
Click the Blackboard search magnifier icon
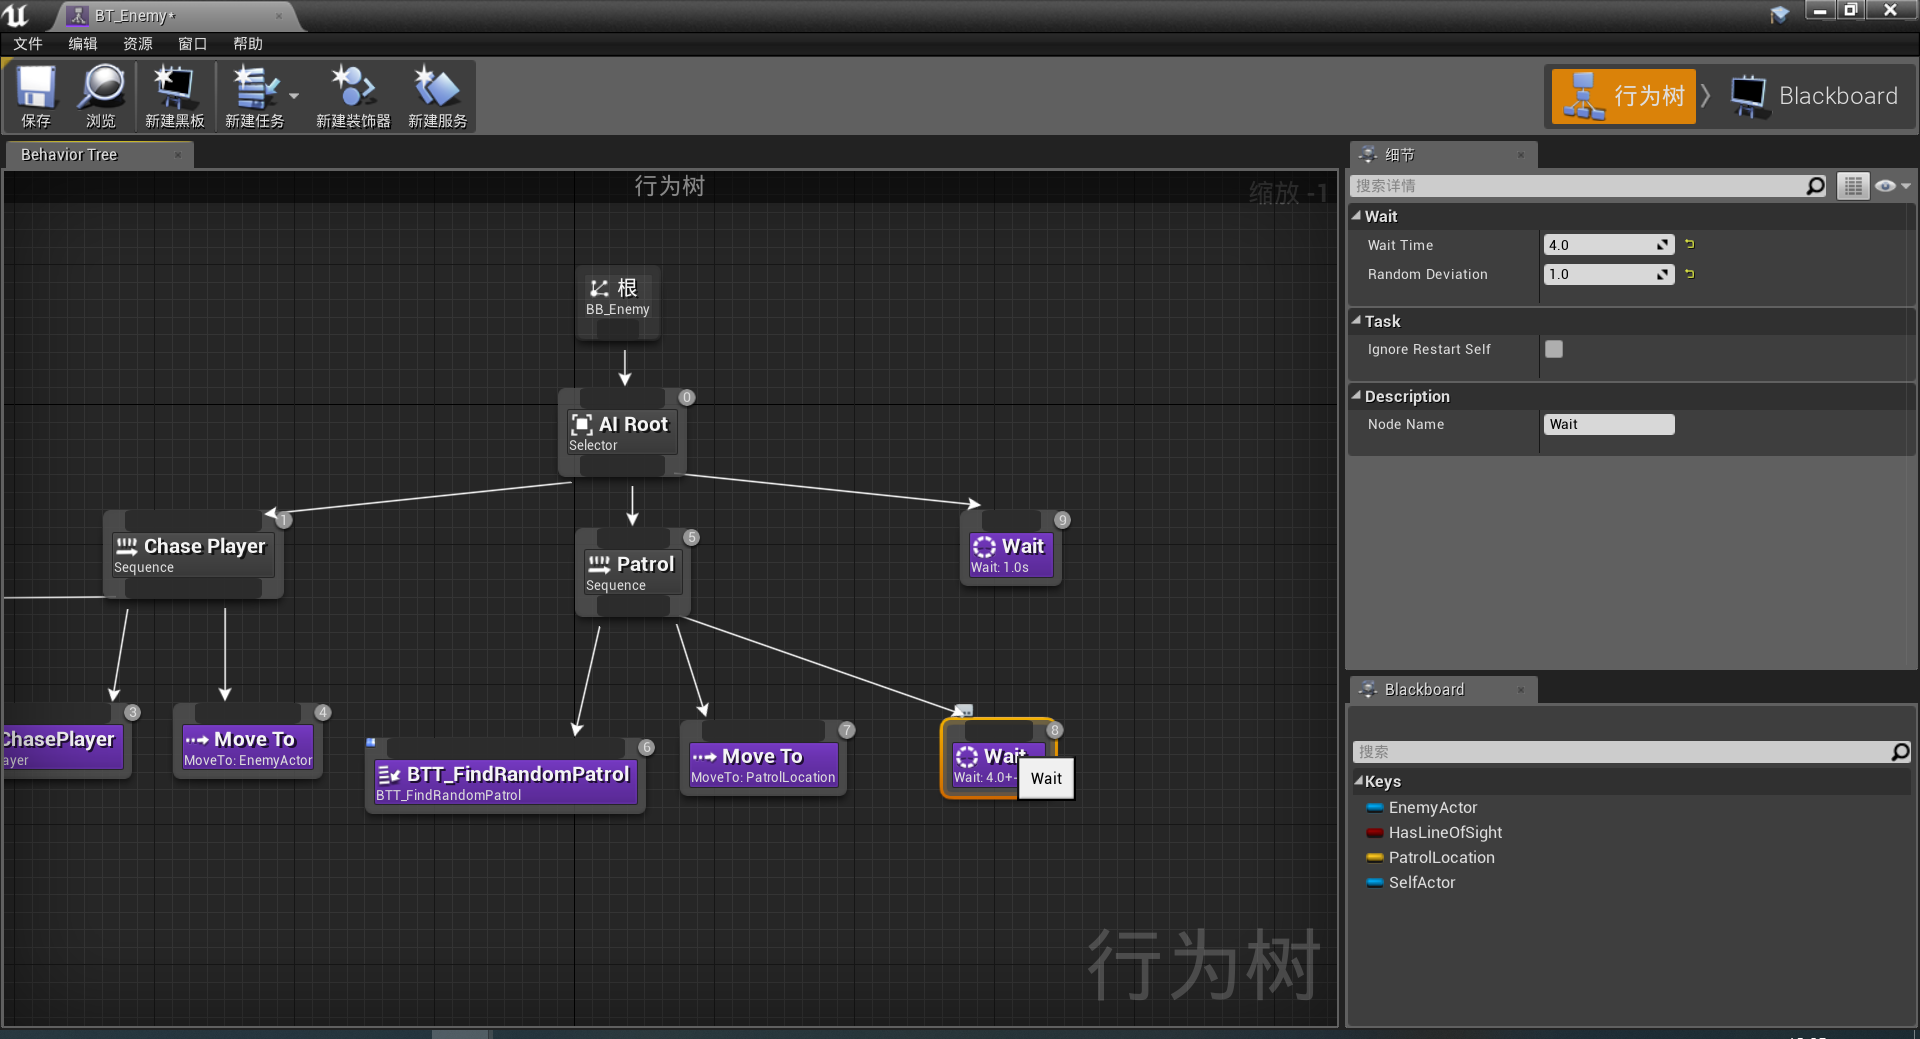click(1901, 752)
